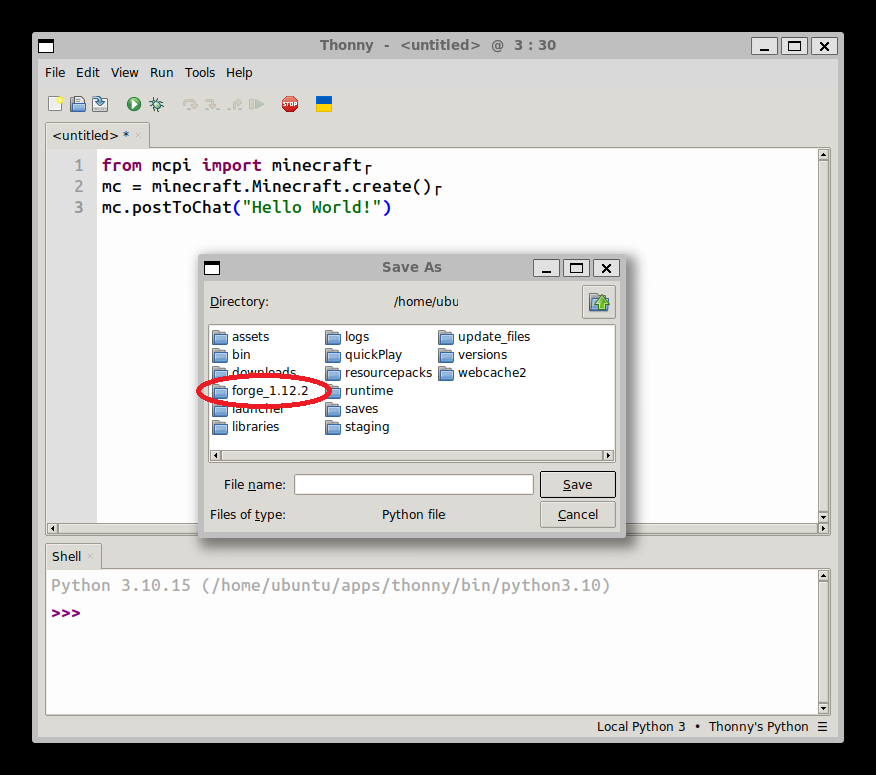The image size is (876, 775).
Task: Click editor vertical scroll down arrow
Action: point(823,516)
